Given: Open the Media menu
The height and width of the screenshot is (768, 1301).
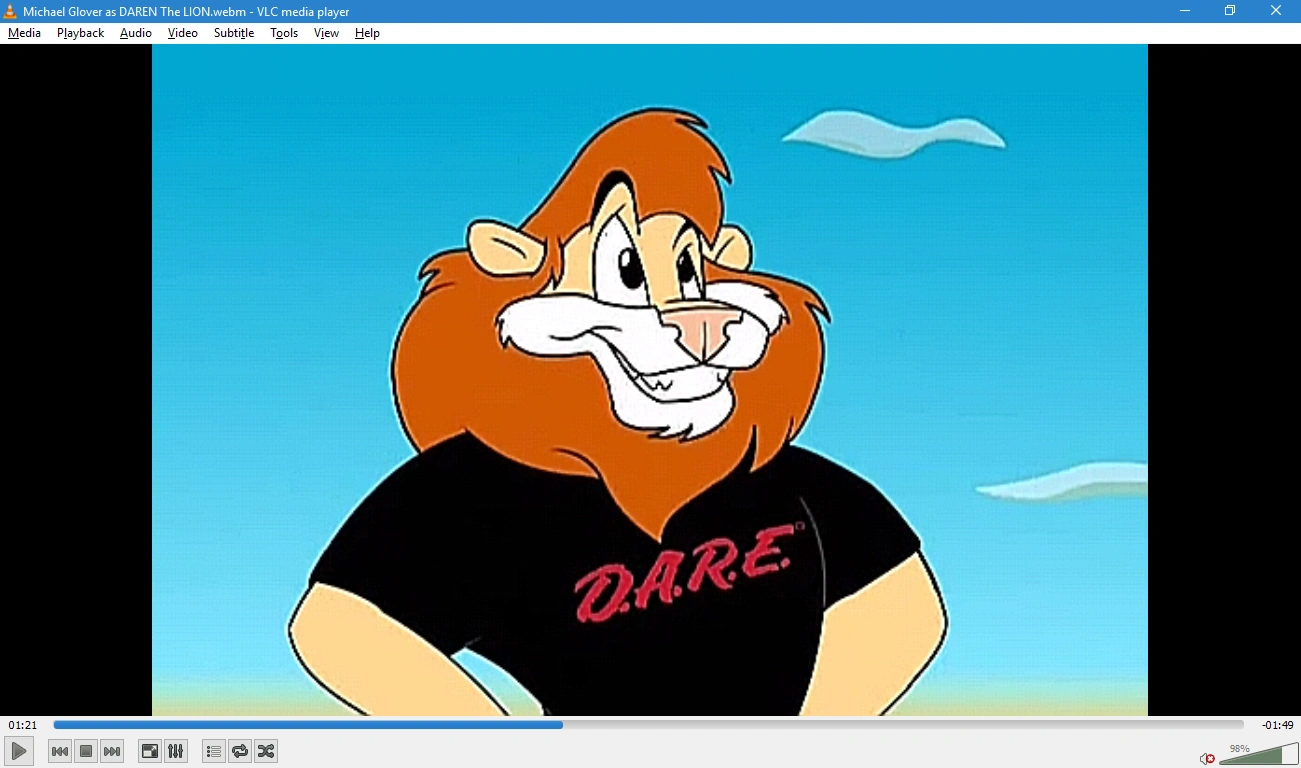Looking at the screenshot, I should 24,33.
